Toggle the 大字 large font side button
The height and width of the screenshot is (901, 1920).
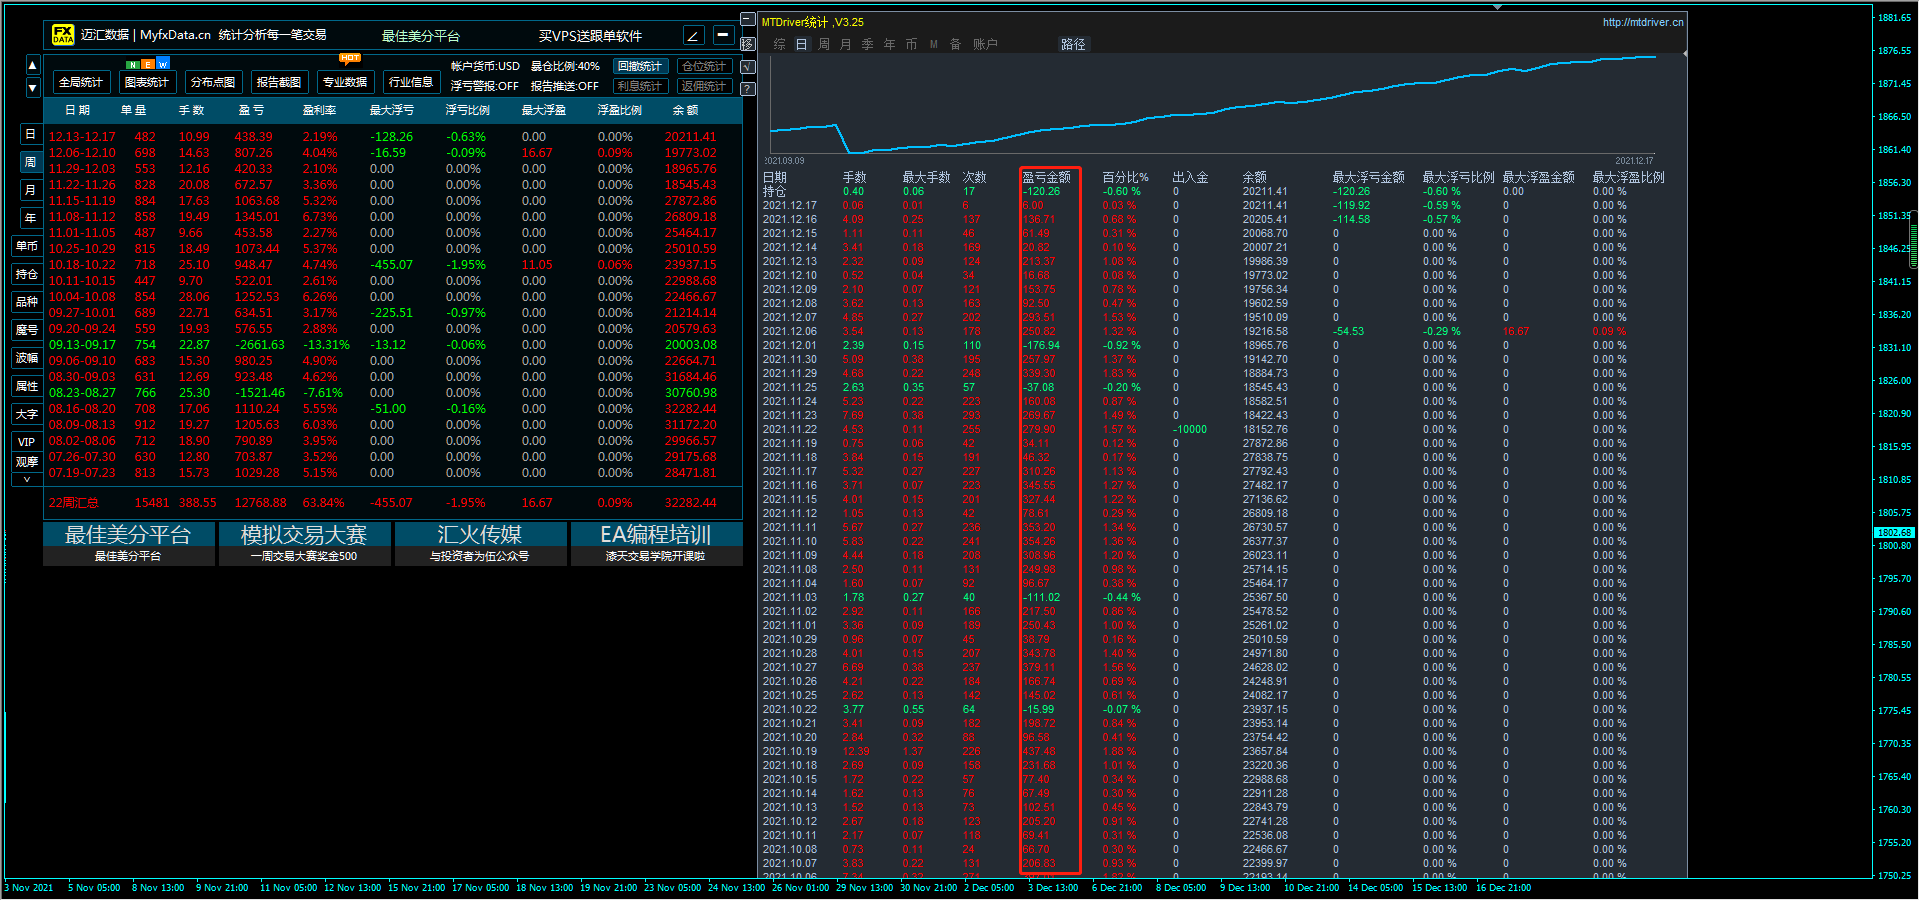pos(27,414)
